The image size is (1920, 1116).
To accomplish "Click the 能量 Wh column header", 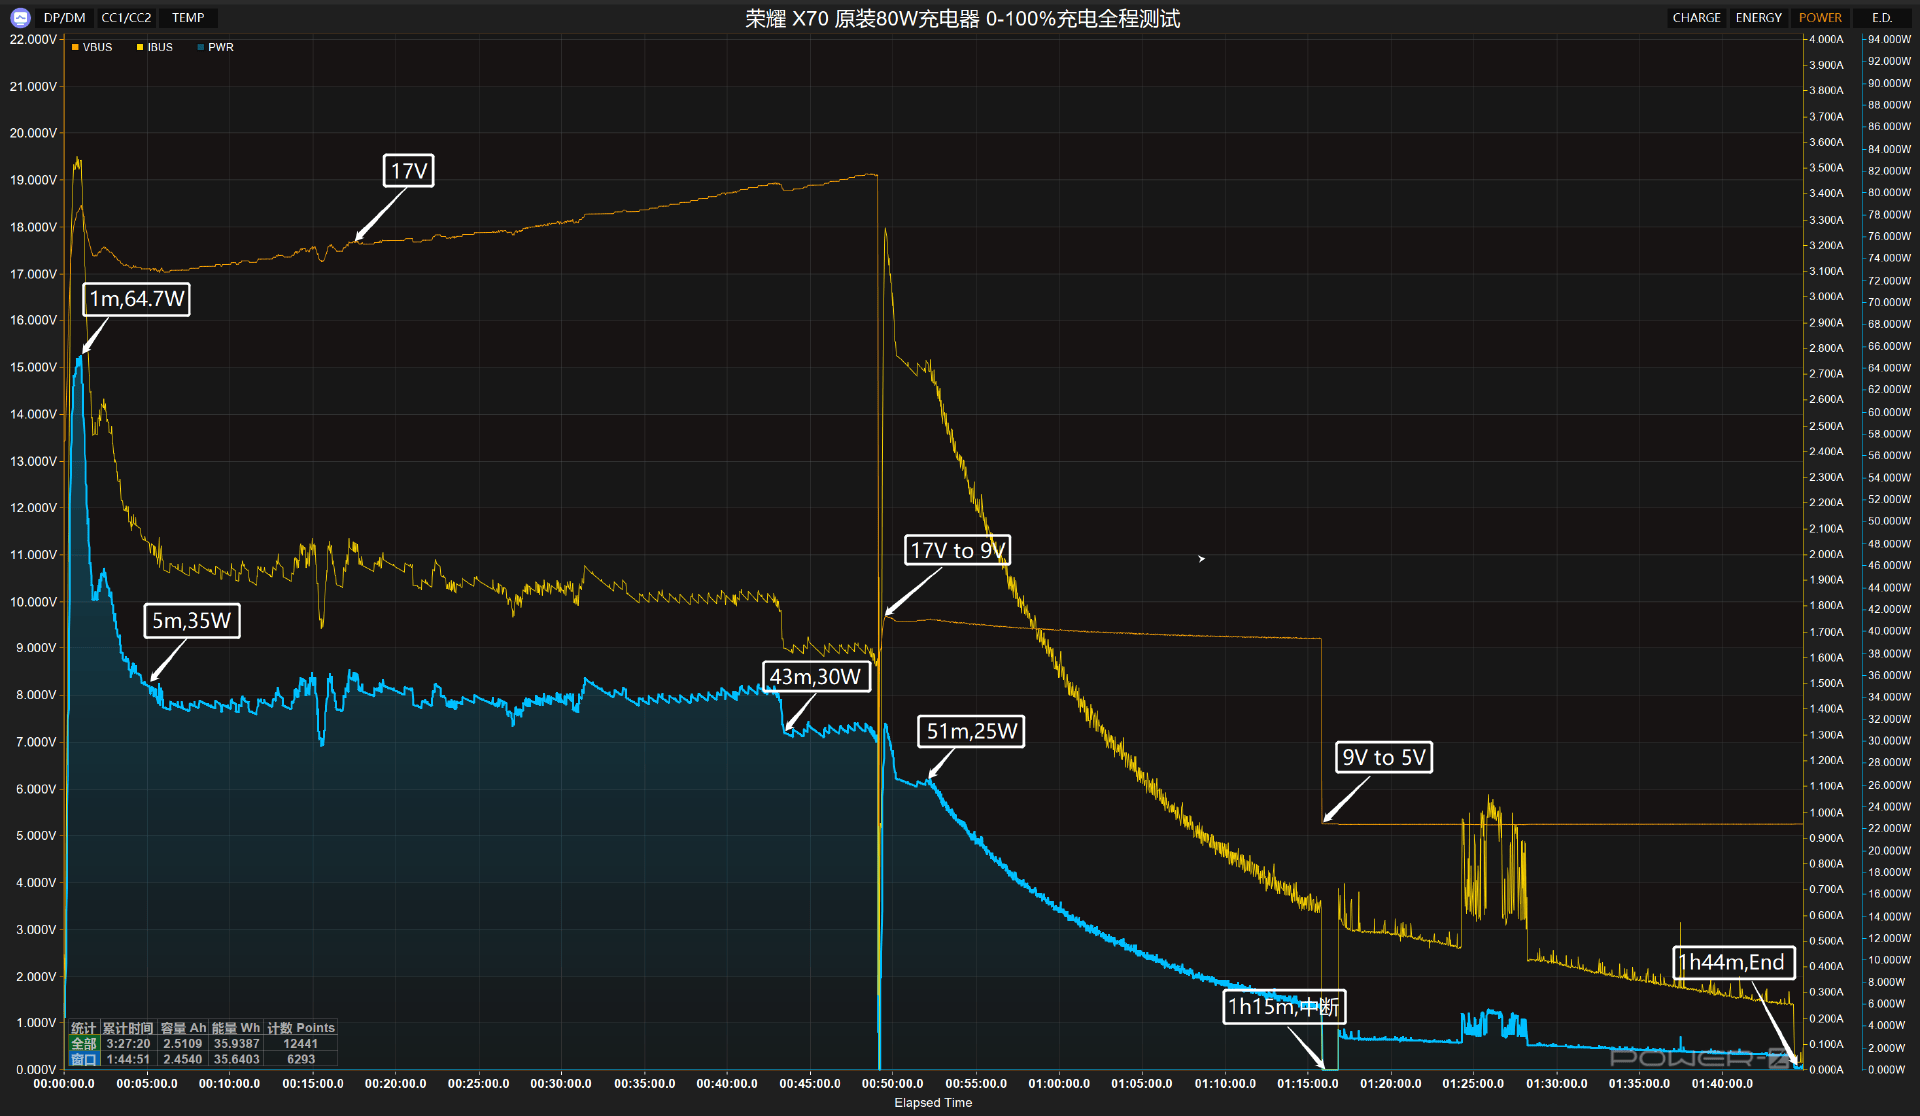I will click(236, 1028).
